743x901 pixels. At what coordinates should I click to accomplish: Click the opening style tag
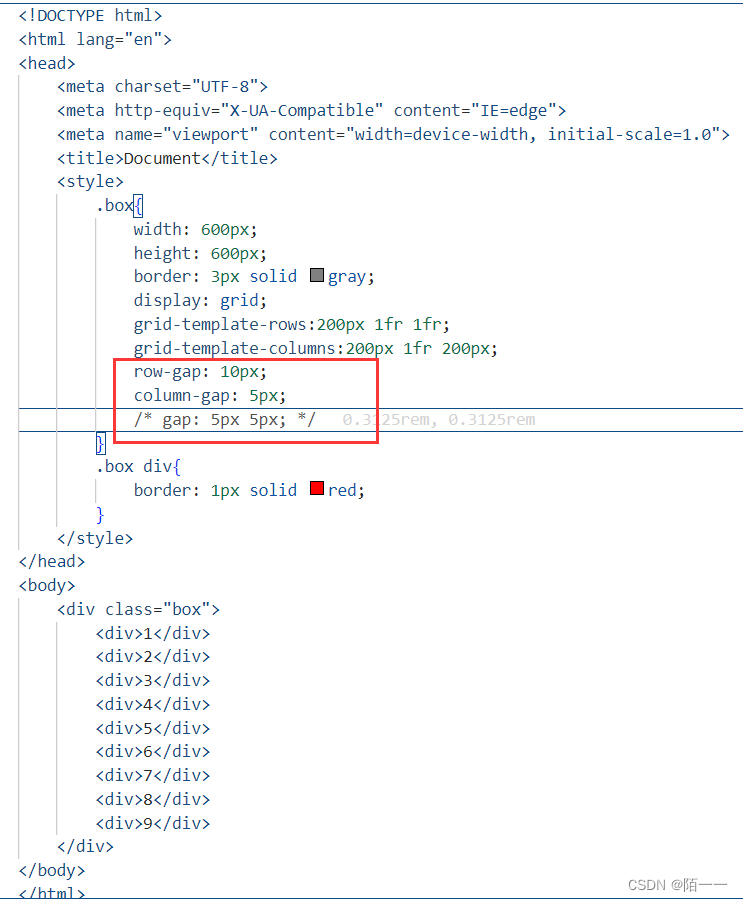coord(90,182)
